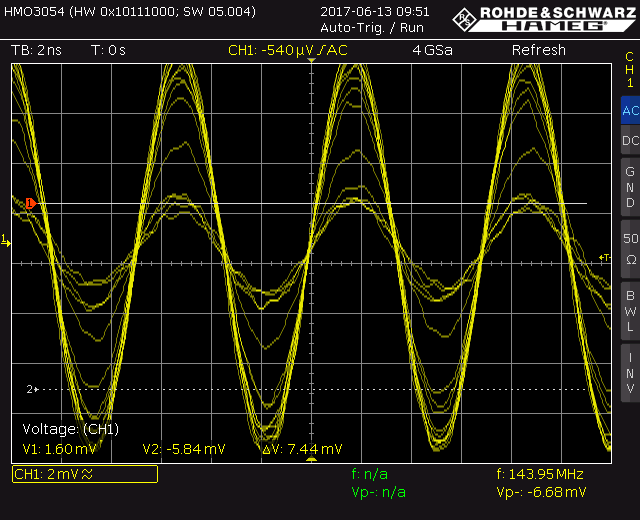The height and width of the screenshot is (520, 640).
Task: Click the Refresh acquisition mode label
Action: (x=538, y=50)
